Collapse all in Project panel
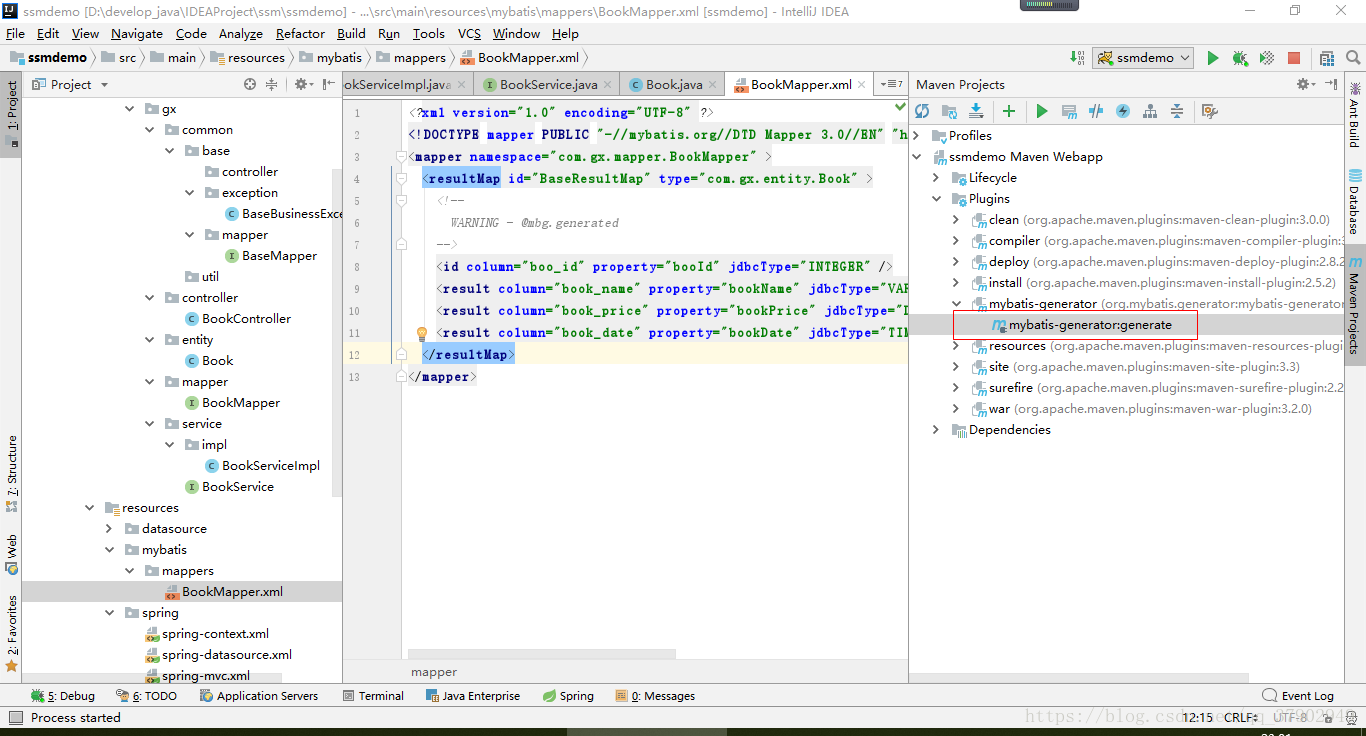 [271, 85]
